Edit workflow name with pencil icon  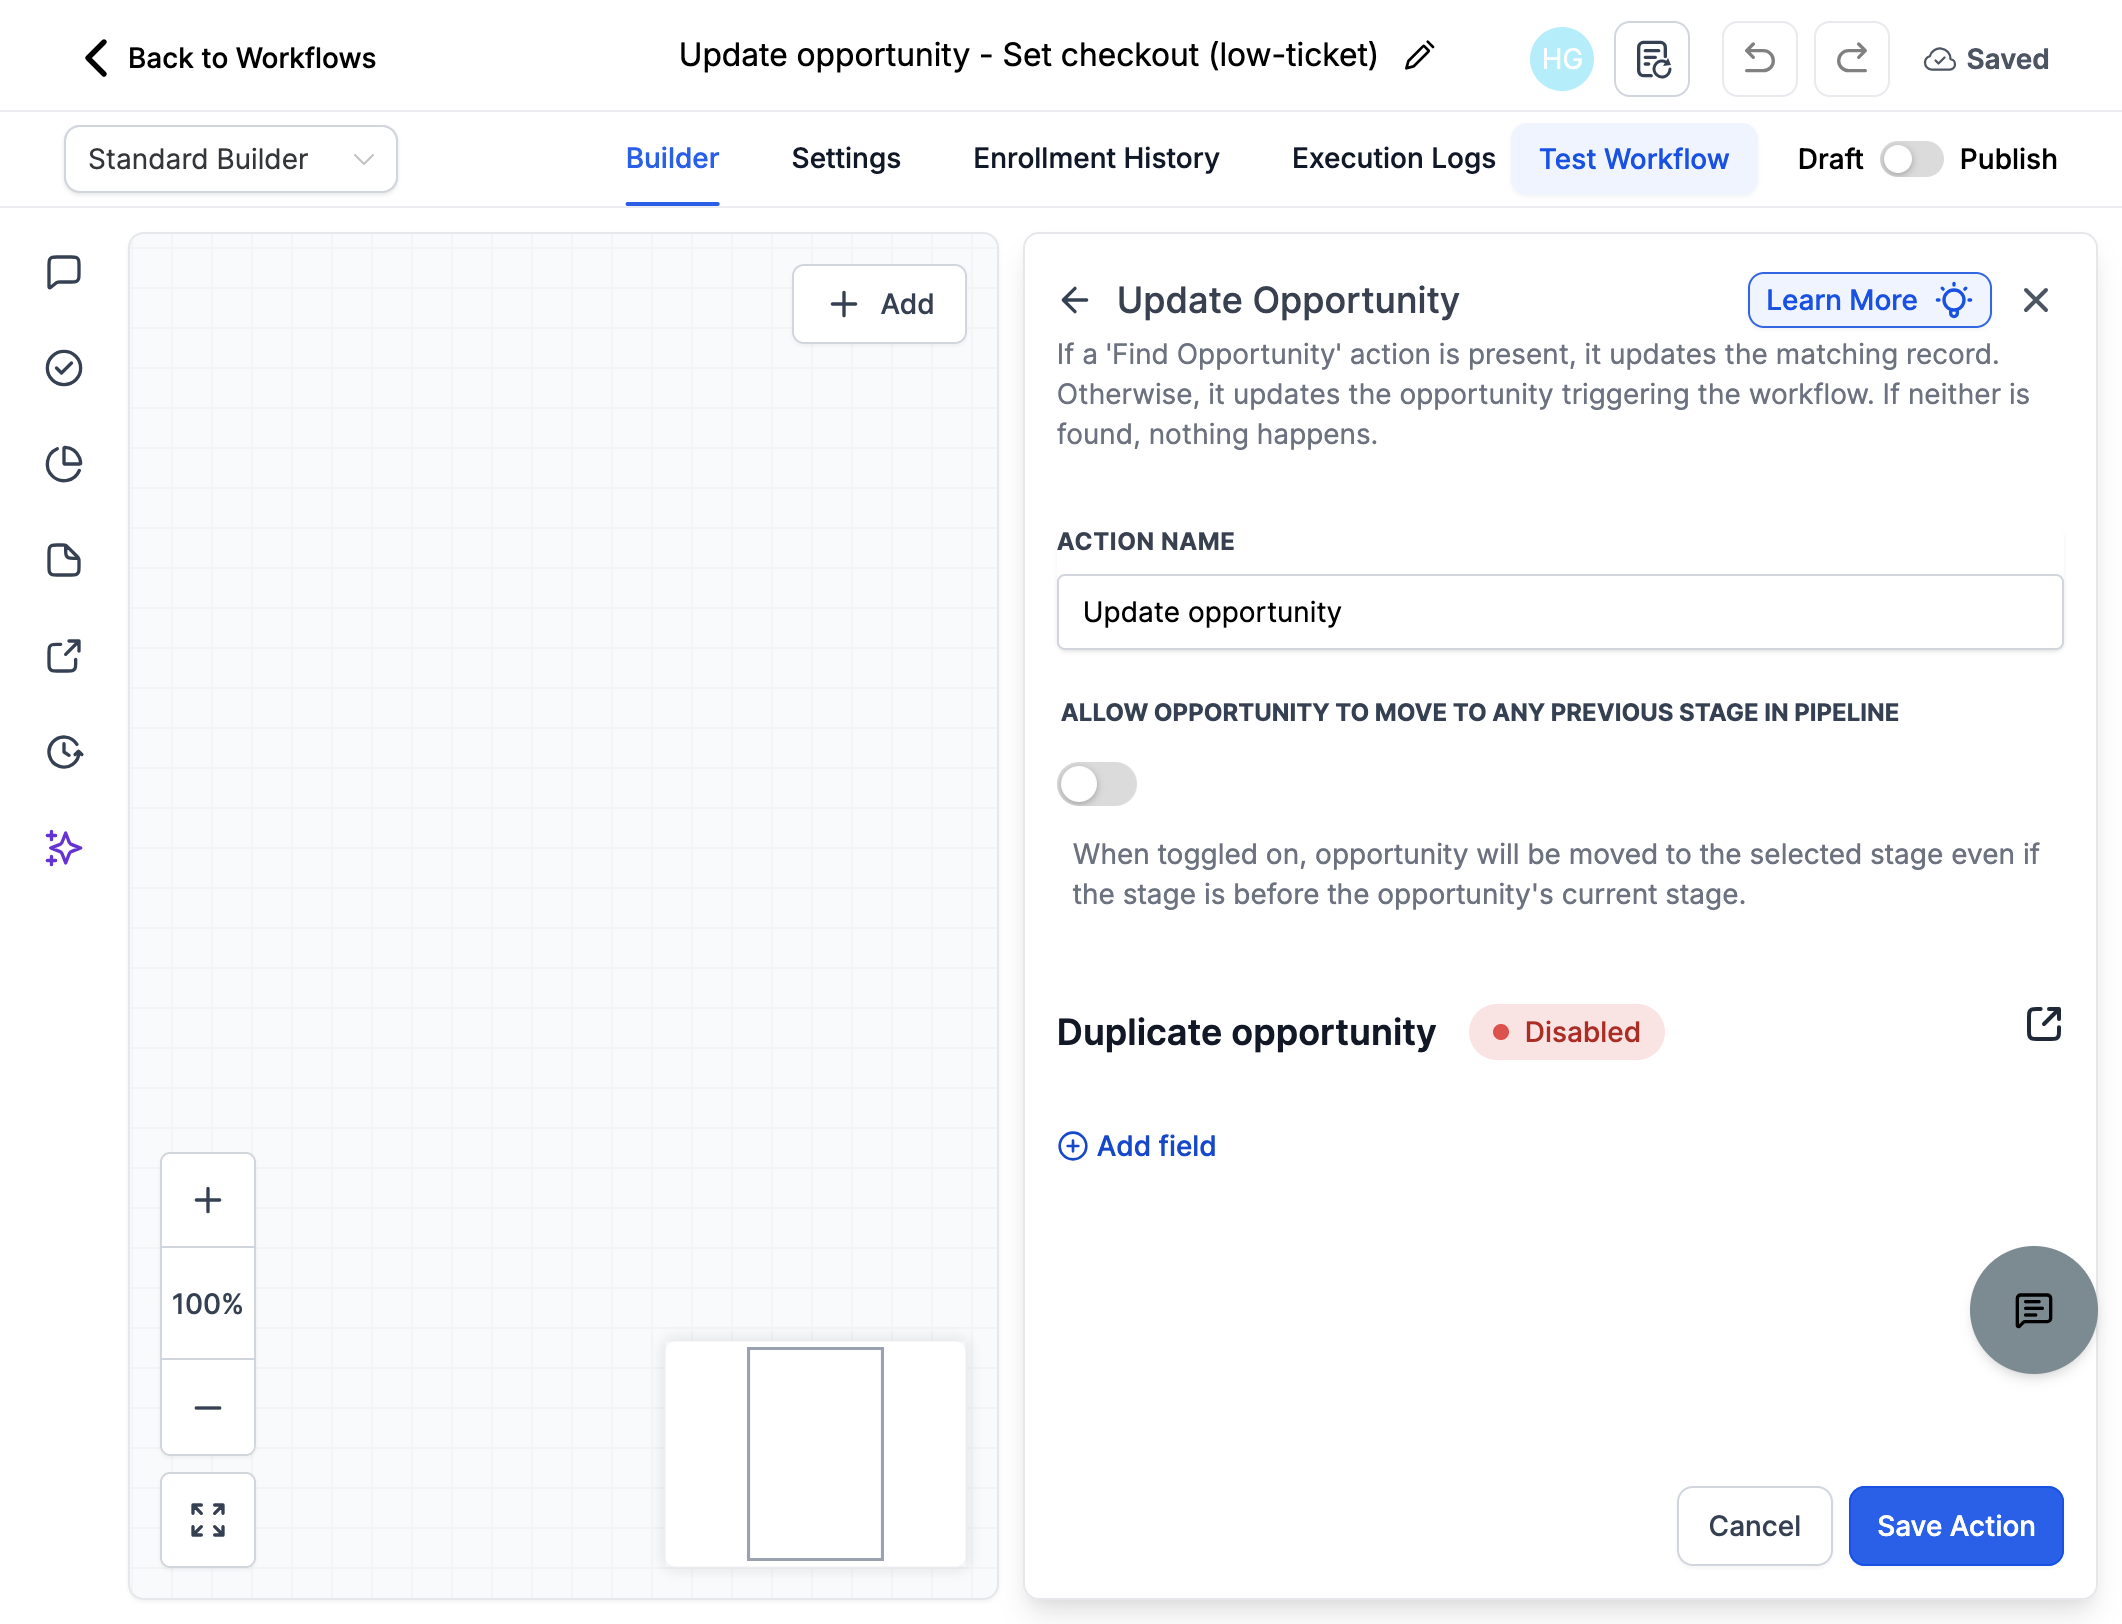[1419, 56]
